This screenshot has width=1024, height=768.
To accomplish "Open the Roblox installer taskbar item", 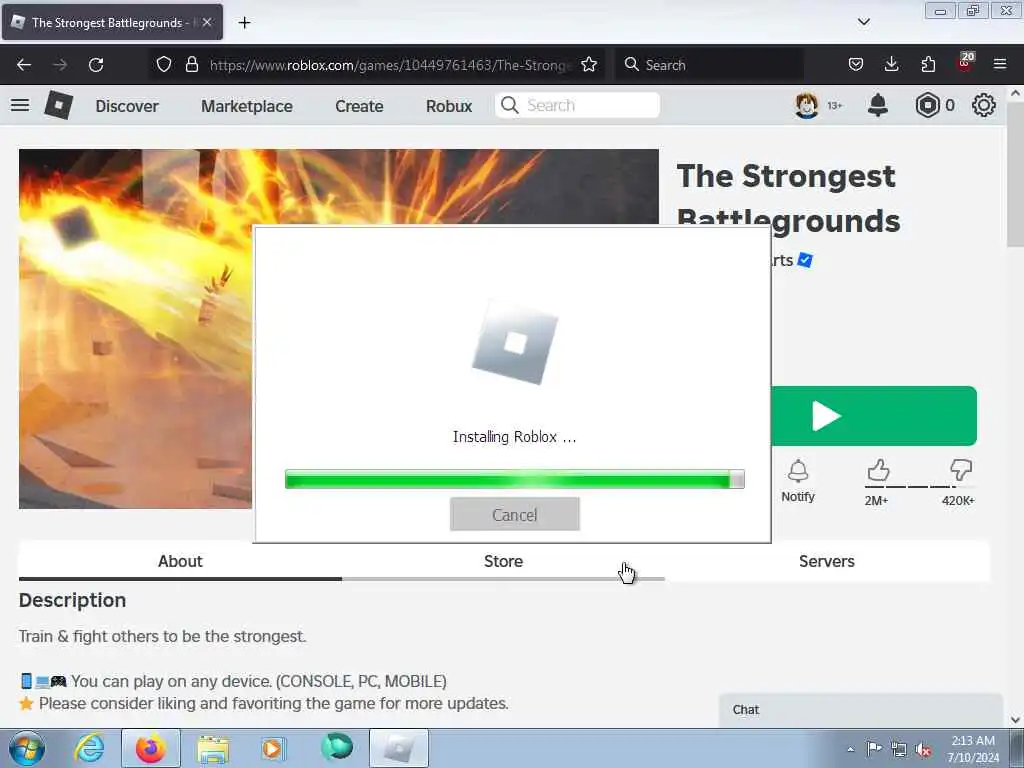I will point(399,748).
